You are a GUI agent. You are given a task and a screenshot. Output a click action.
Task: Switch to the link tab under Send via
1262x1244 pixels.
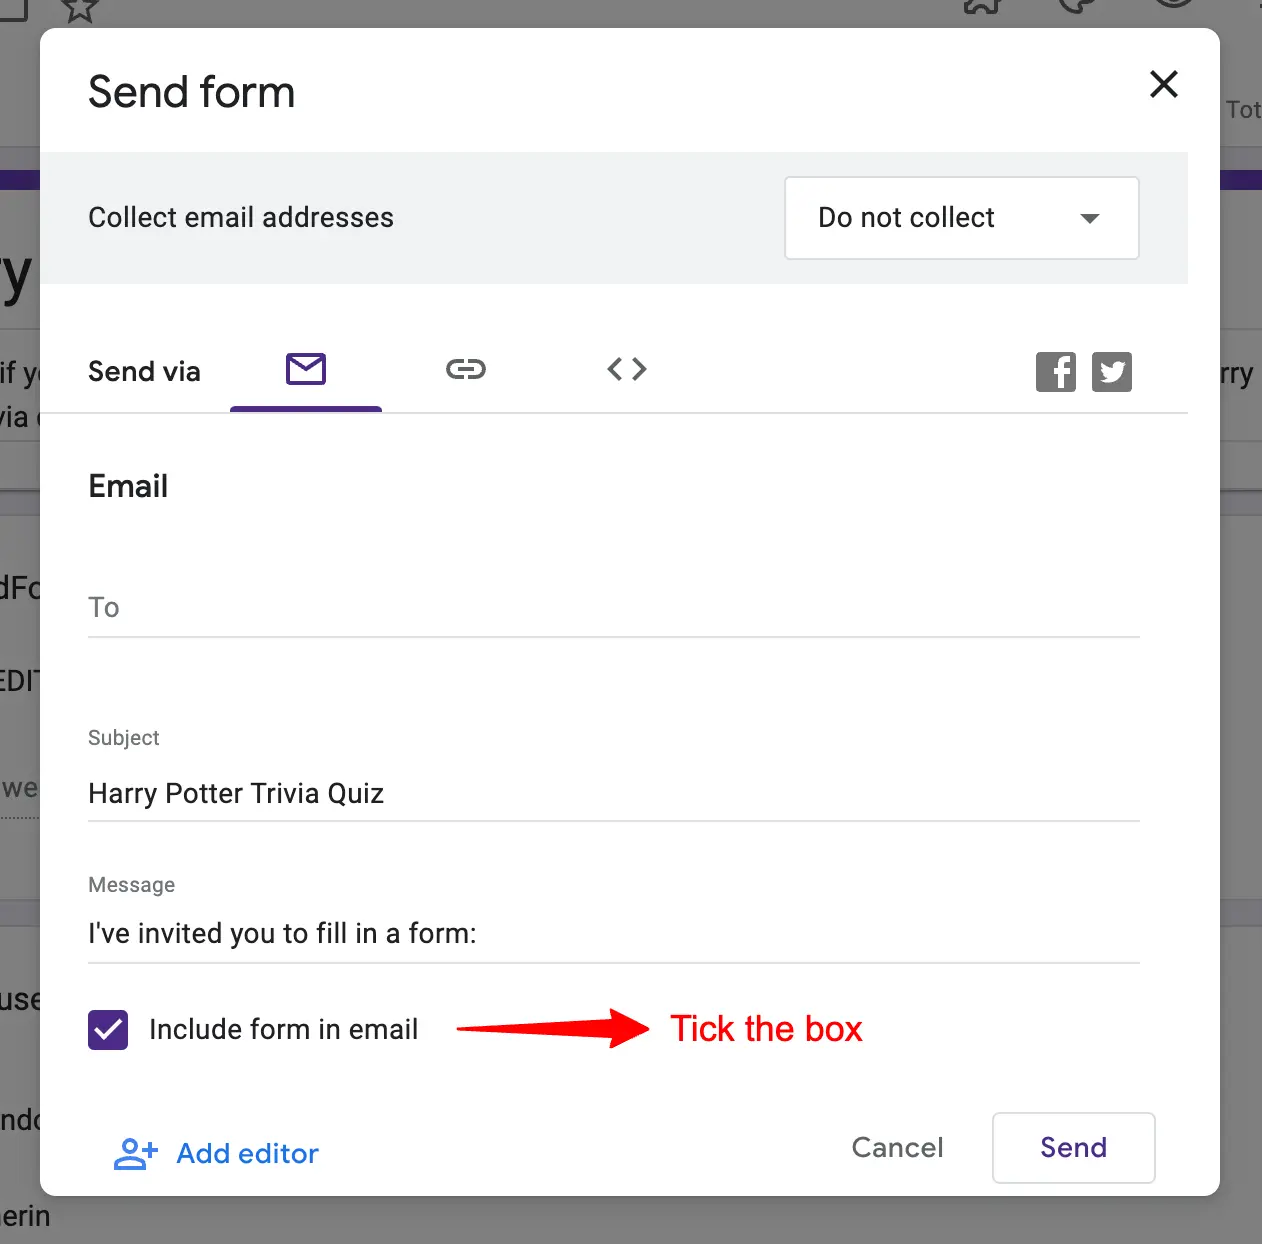[x=466, y=369]
